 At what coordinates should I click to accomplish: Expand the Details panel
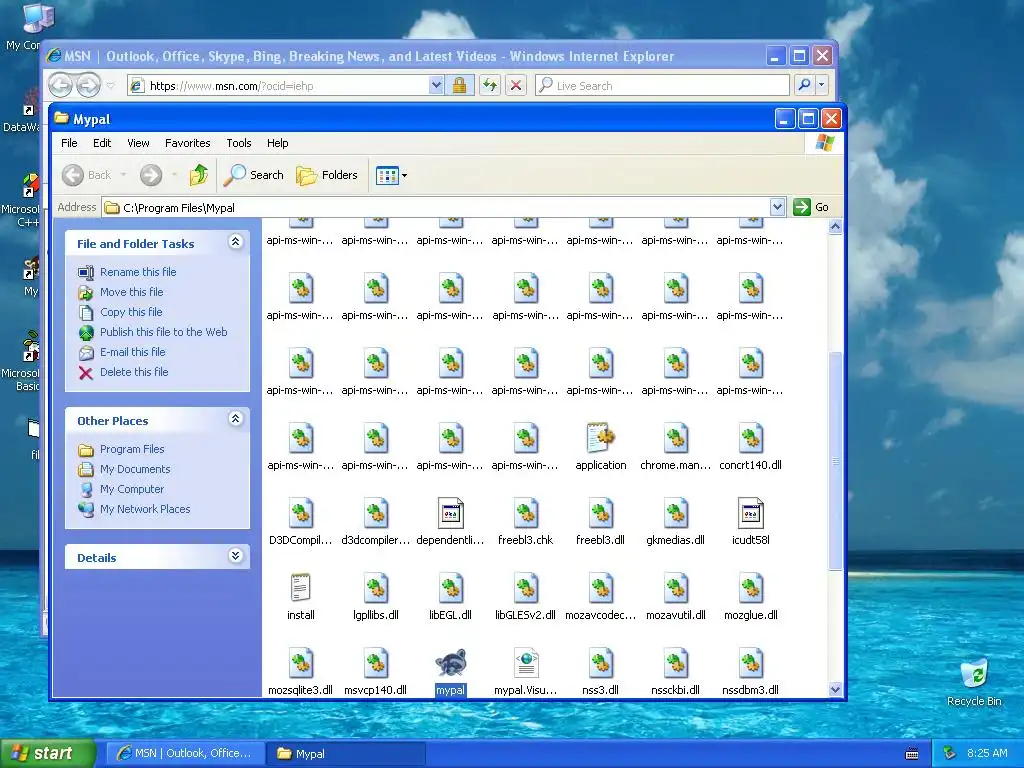(x=236, y=556)
